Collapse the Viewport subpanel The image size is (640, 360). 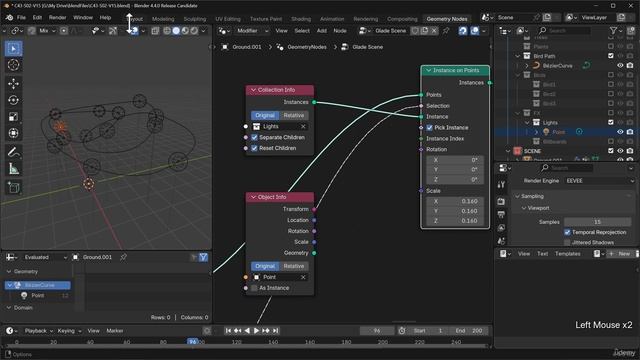tap(524, 208)
